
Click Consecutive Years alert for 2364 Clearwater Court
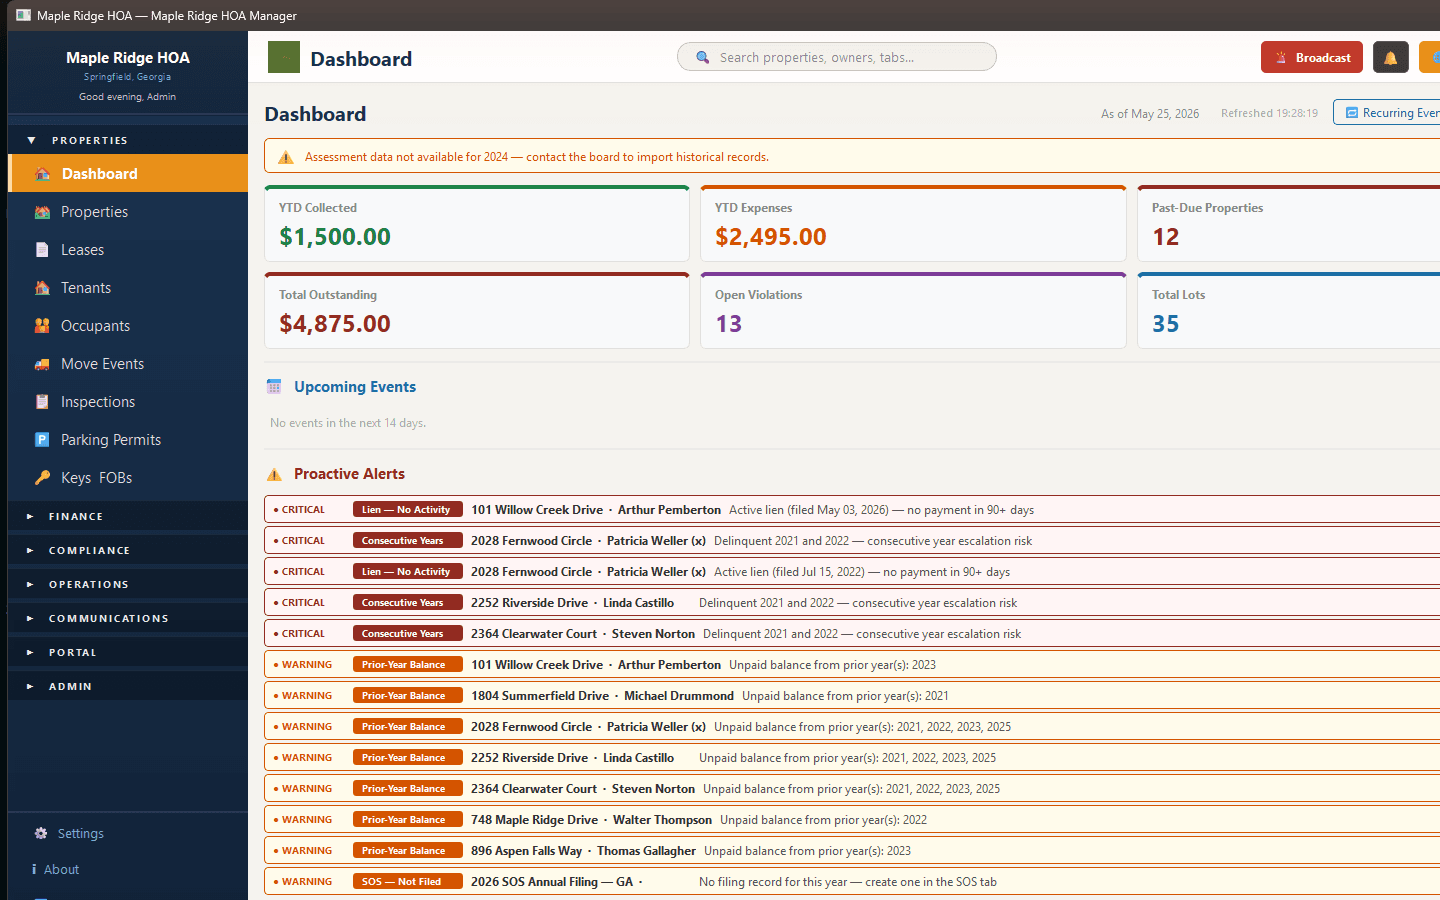pos(852,634)
